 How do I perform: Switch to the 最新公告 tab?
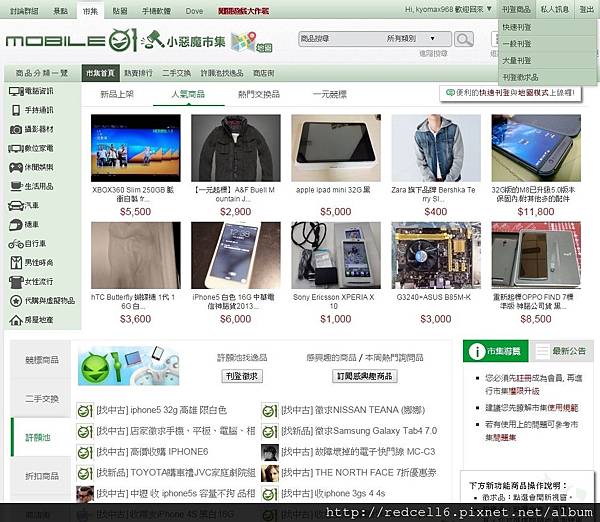tap(562, 351)
